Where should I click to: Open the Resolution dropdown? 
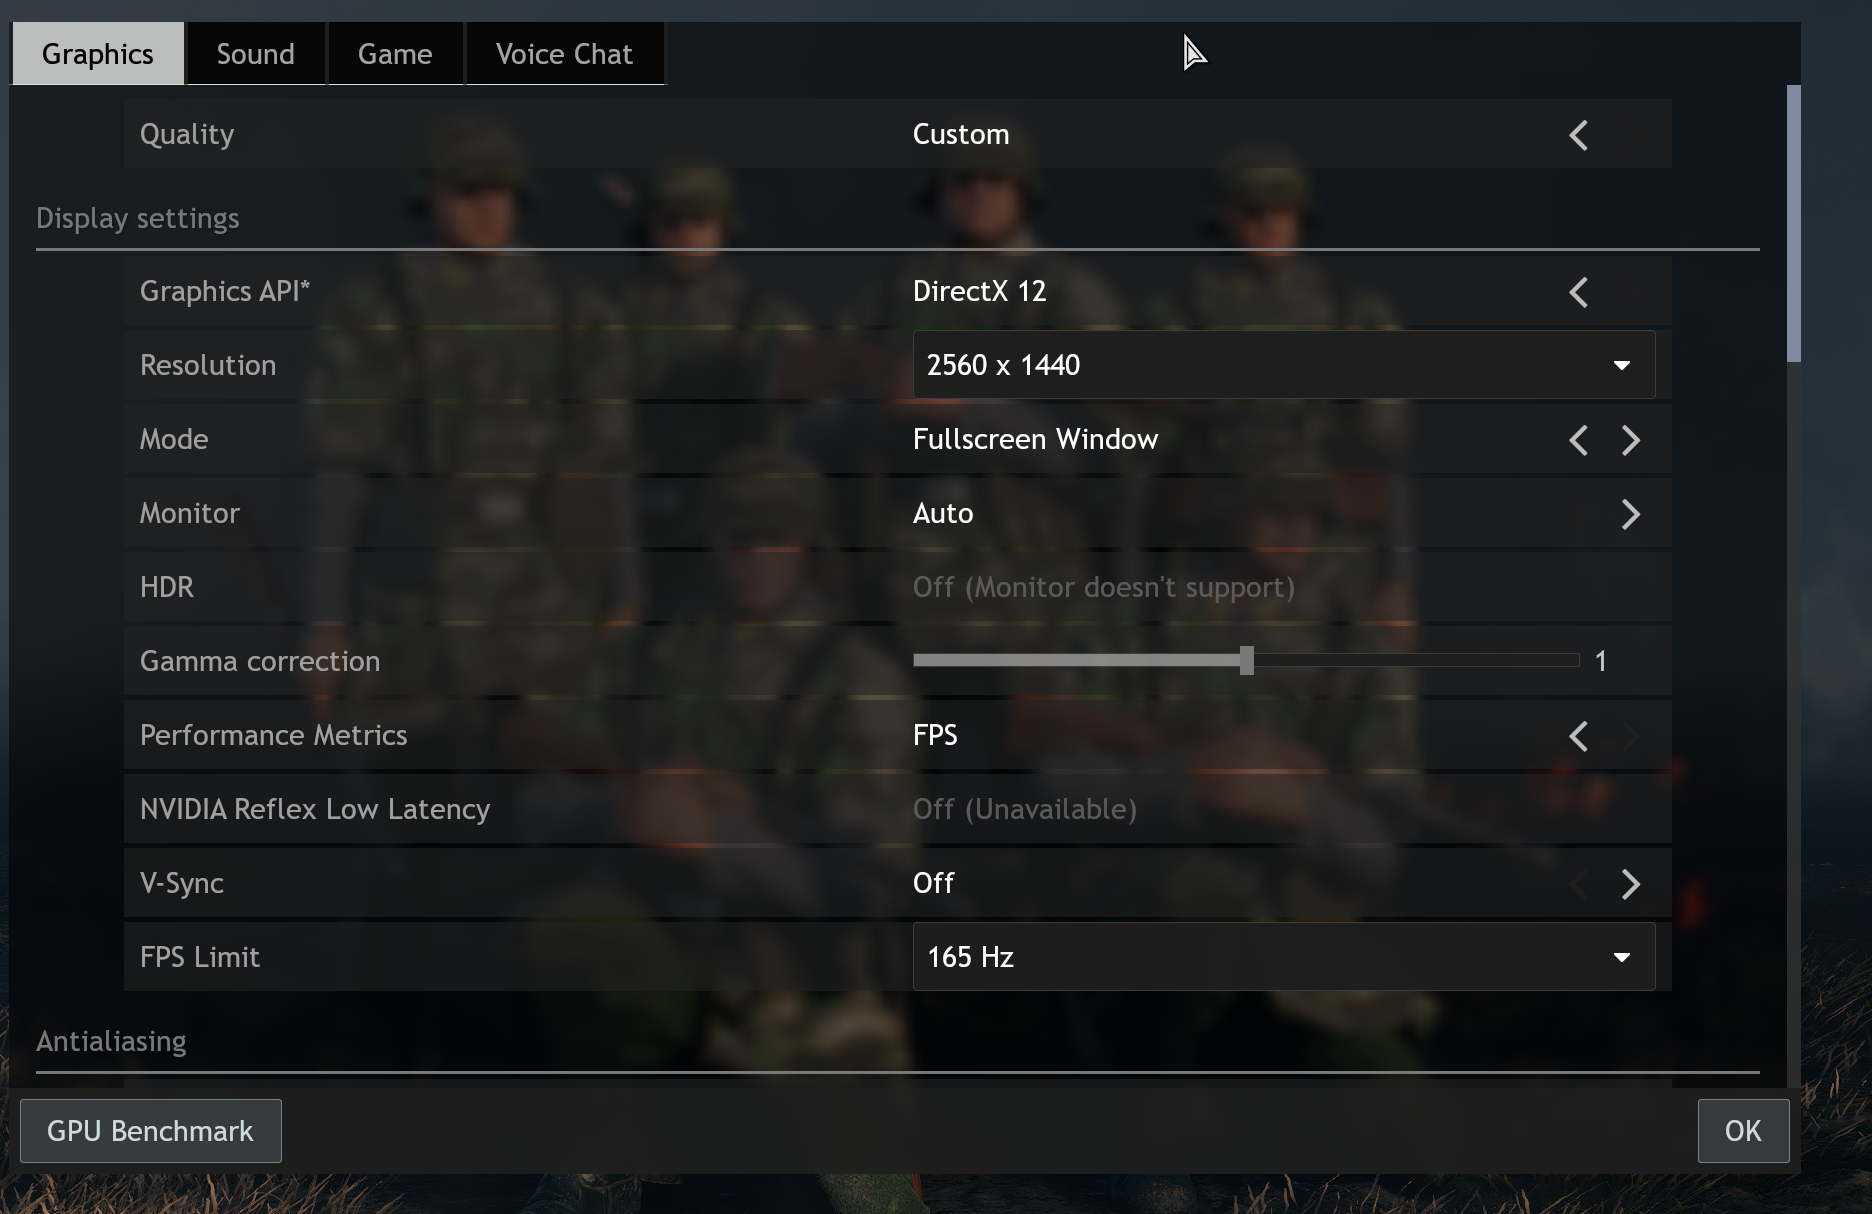1282,365
